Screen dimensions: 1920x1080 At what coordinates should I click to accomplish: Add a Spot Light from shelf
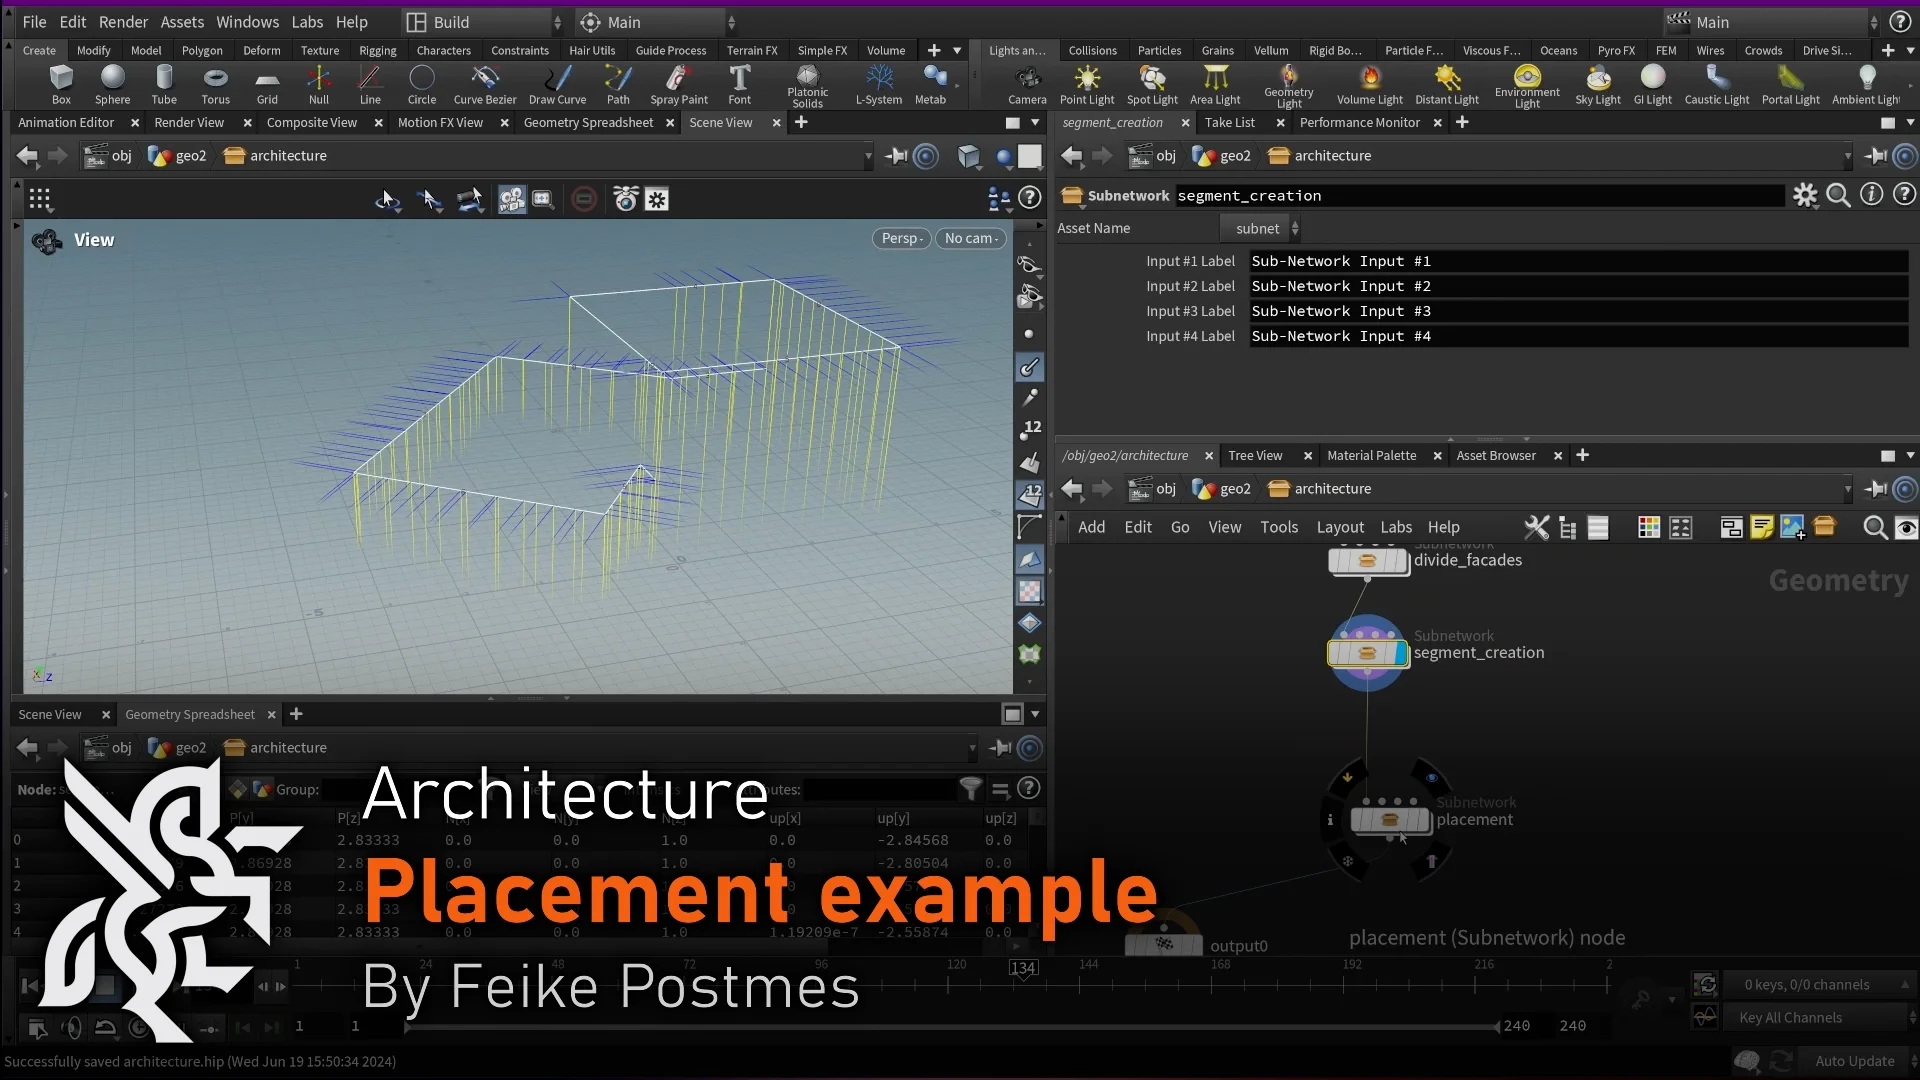[1152, 84]
